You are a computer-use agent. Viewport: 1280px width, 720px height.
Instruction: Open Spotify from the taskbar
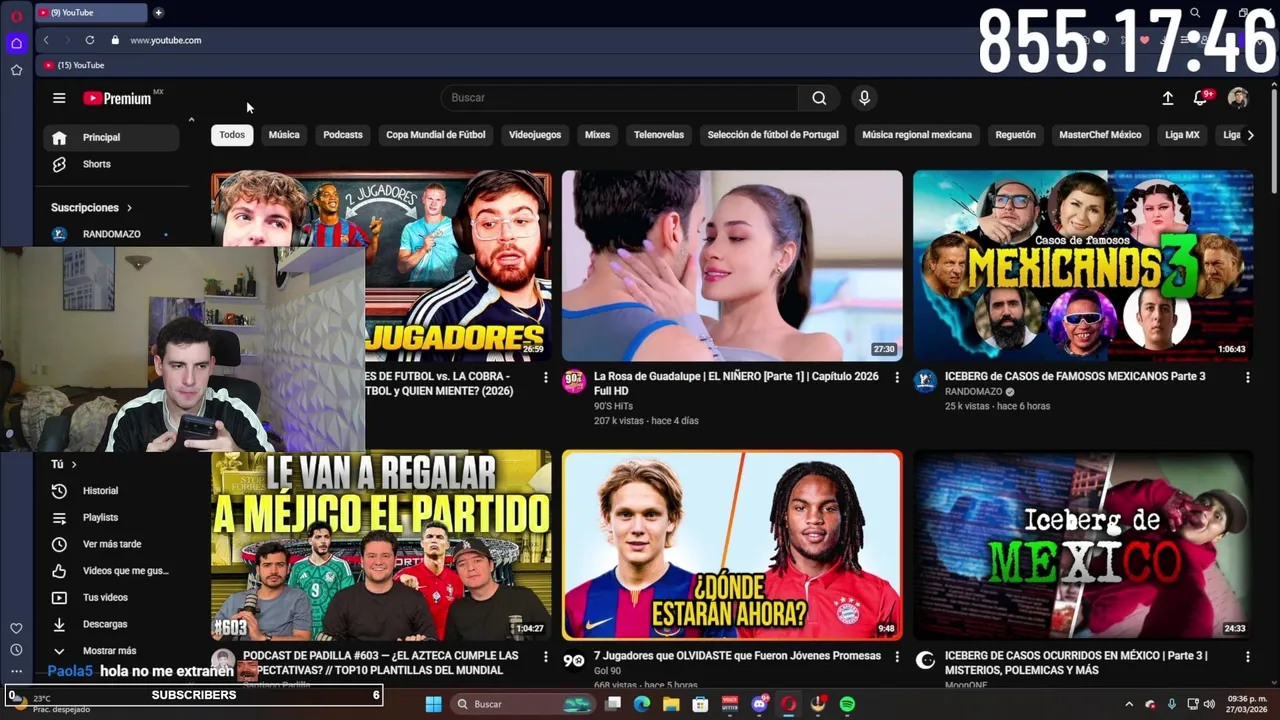click(x=847, y=704)
